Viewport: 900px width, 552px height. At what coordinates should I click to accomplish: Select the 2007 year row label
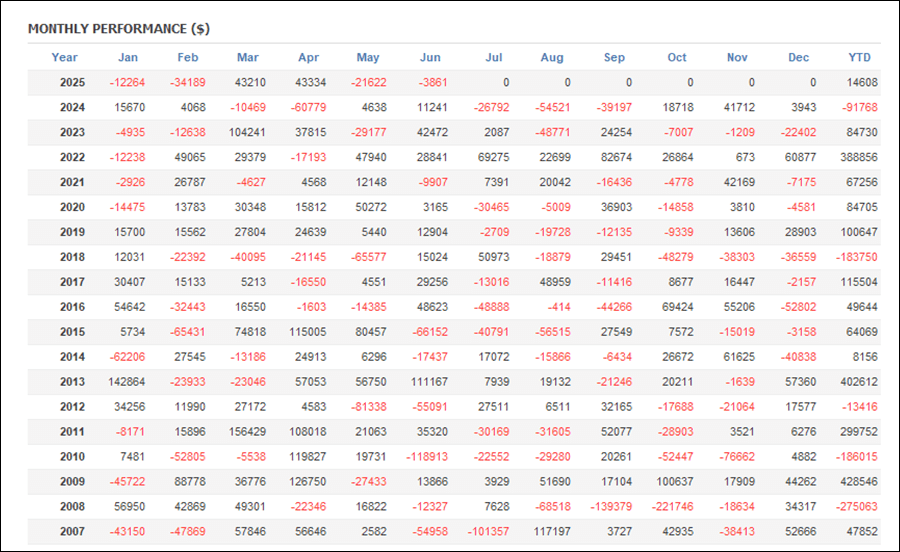tap(72, 532)
